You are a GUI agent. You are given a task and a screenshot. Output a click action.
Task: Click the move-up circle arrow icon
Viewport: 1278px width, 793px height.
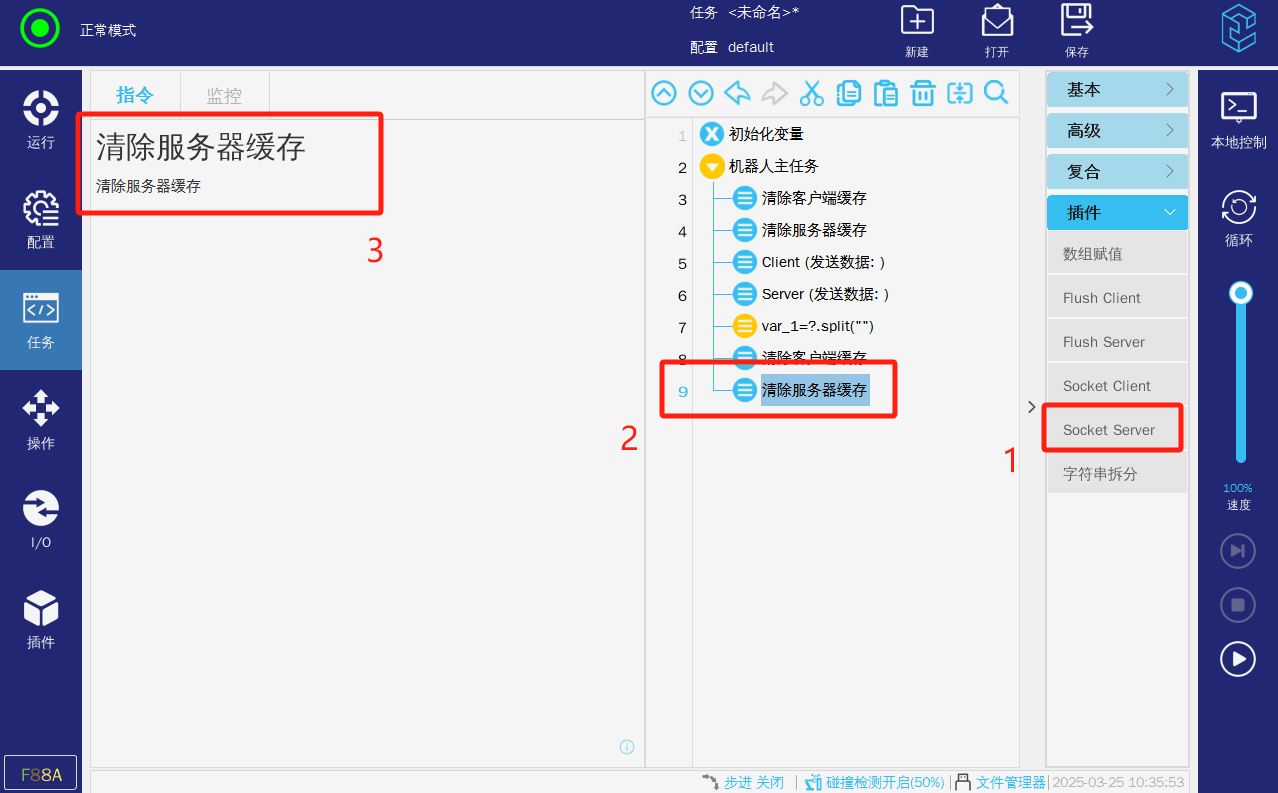pos(664,94)
